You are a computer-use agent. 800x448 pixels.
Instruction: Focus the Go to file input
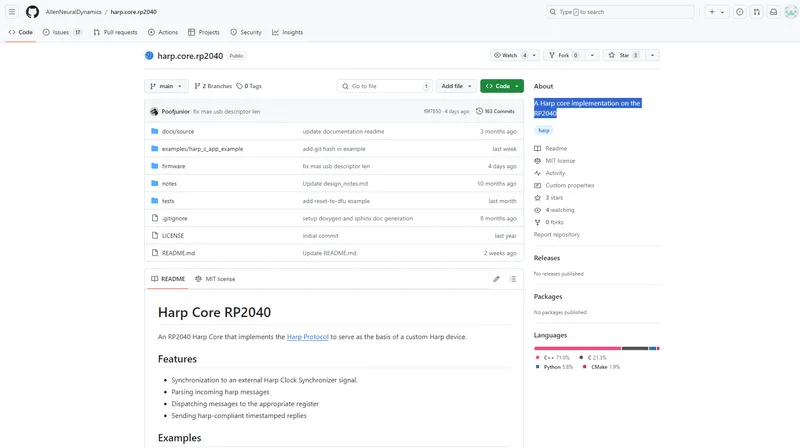(385, 86)
